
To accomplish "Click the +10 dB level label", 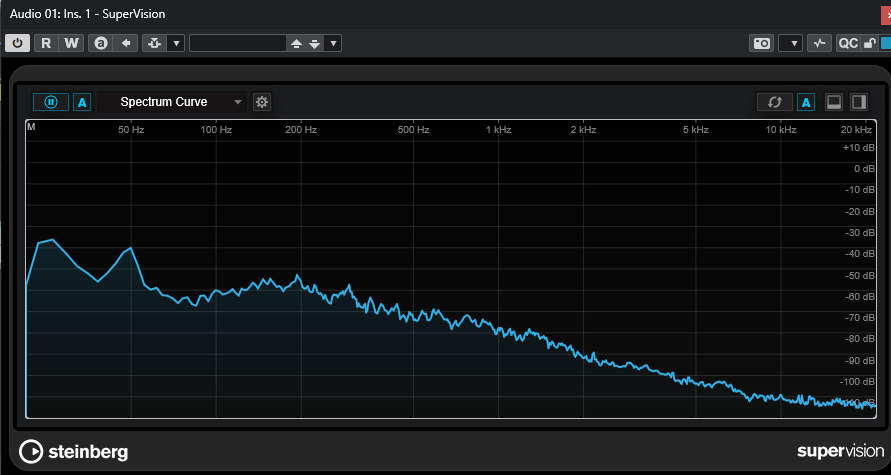I will coord(859,148).
